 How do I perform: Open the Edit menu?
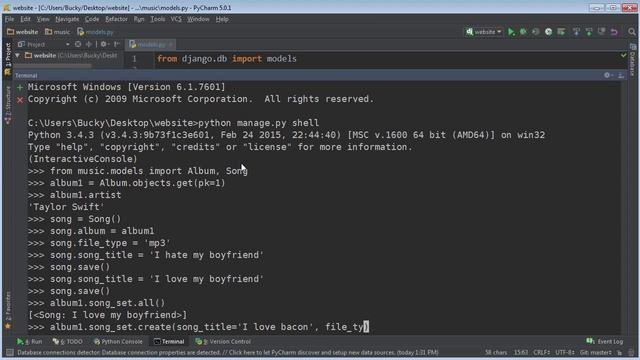point(25,19)
